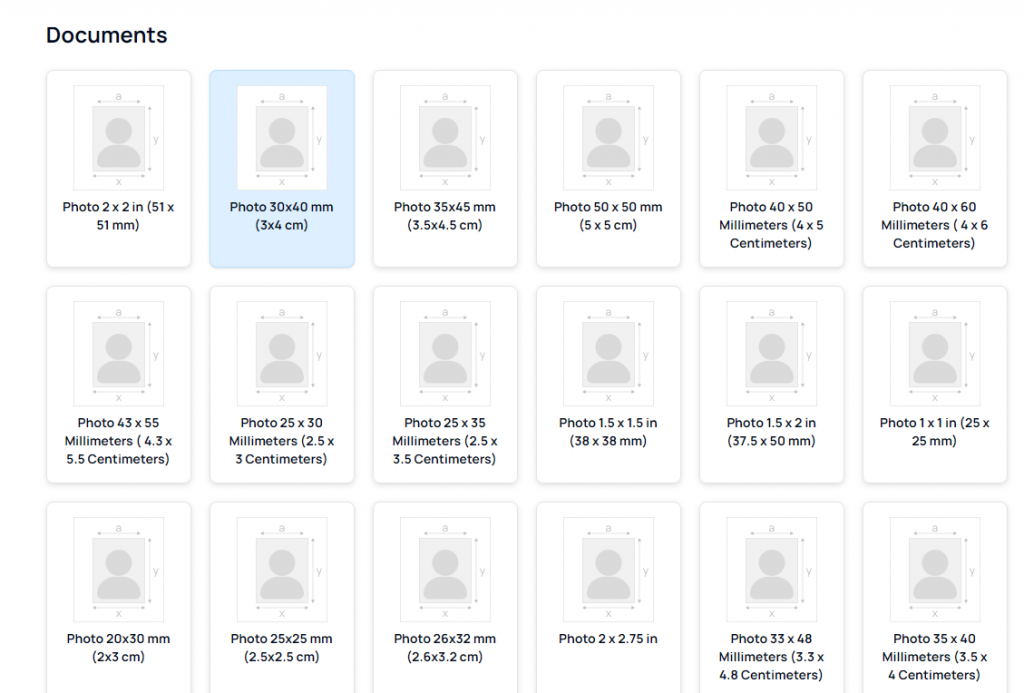
Task: Click the Photo 26x32 mm label
Action: pyautogui.click(x=445, y=648)
